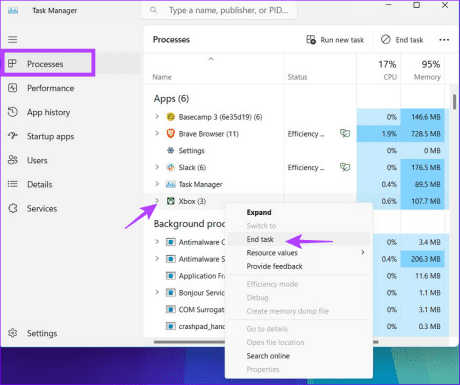
Task: Click Go to details in the context menu
Action: (299, 329)
